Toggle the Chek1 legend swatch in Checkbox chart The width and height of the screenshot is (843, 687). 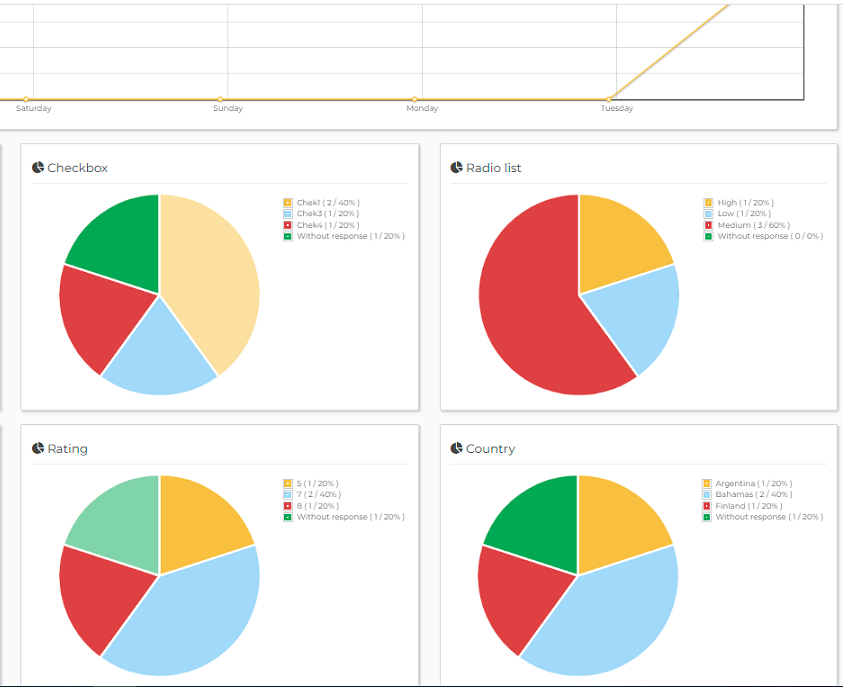pos(288,203)
